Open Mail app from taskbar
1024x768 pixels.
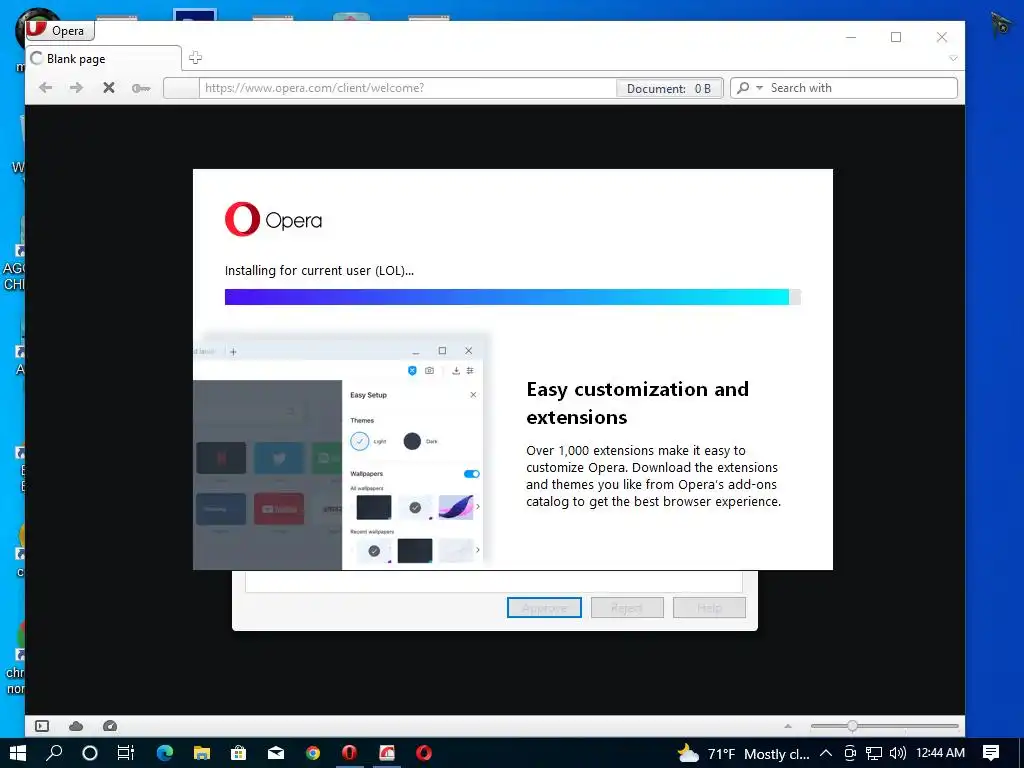(x=276, y=753)
